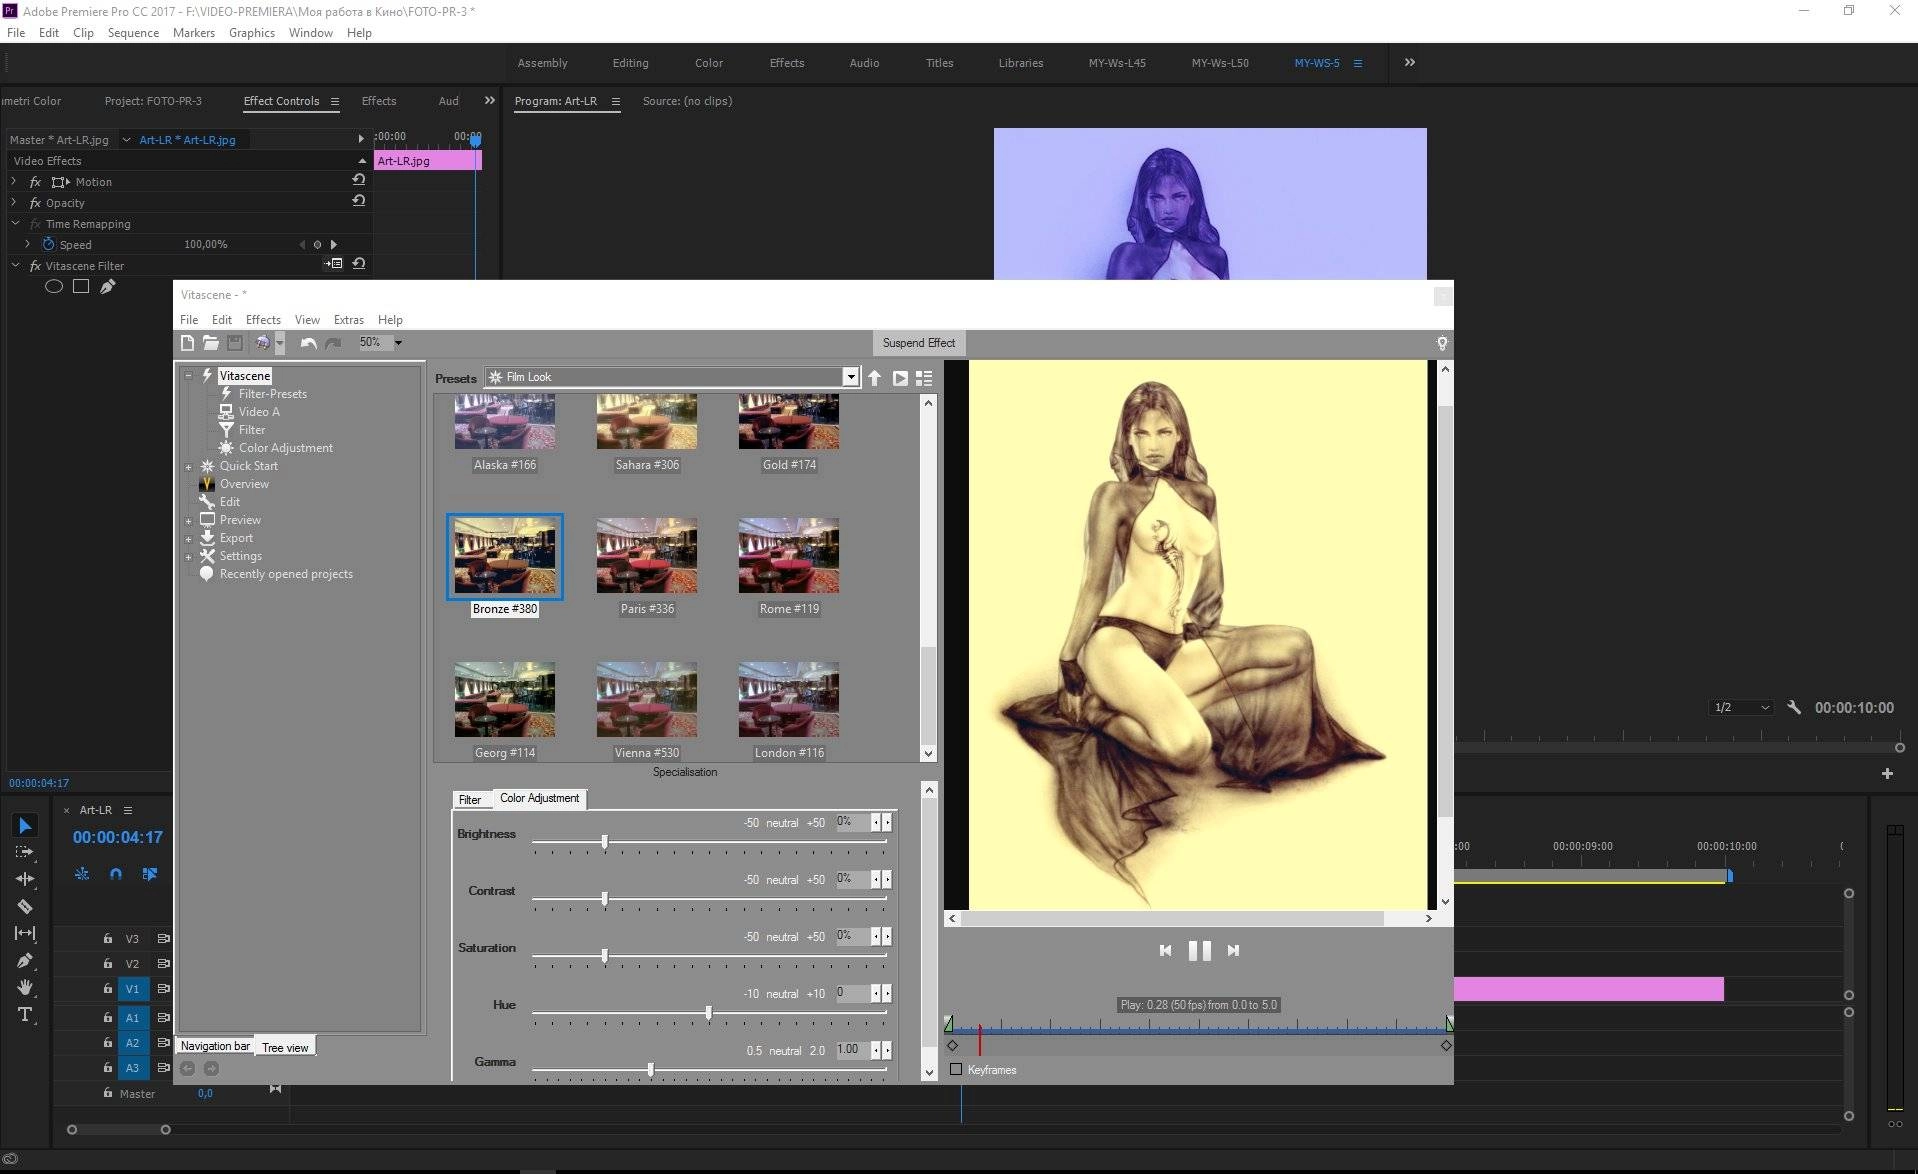Click Save disk icon in Vitascene toolbar
The image size is (1918, 1174).
(x=235, y=343)
